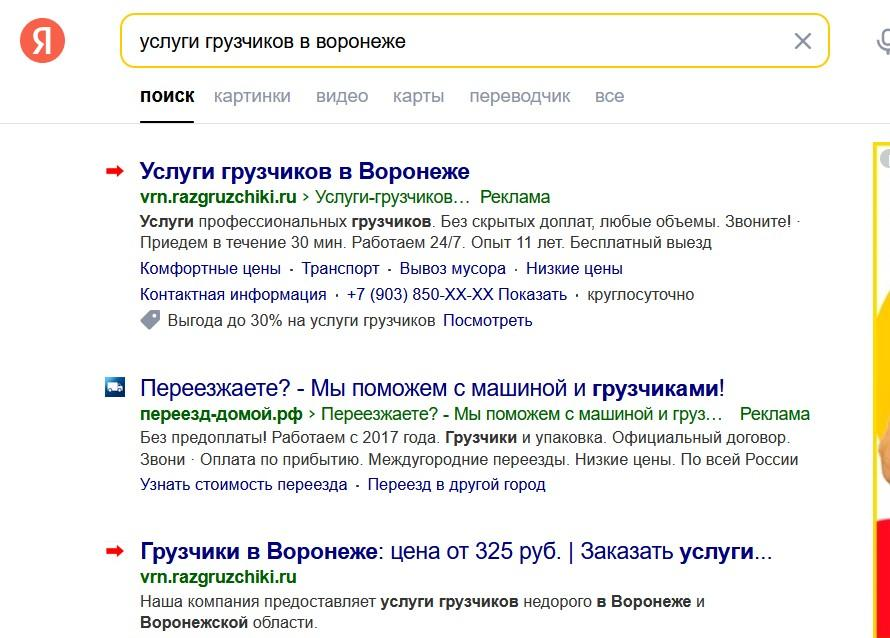
Task: Click Посмотреть next to the 30% discount
Action: click(488, 321)
